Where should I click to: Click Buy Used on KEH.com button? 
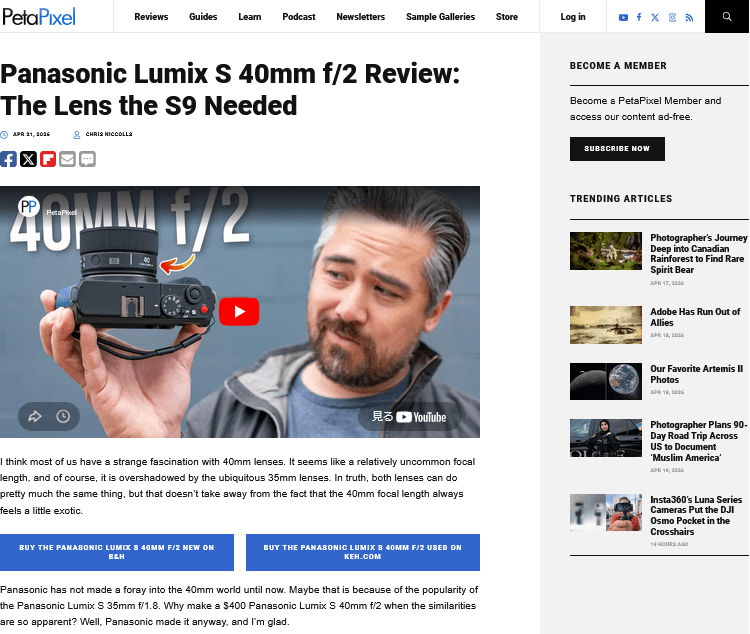[x=362, y=552]
